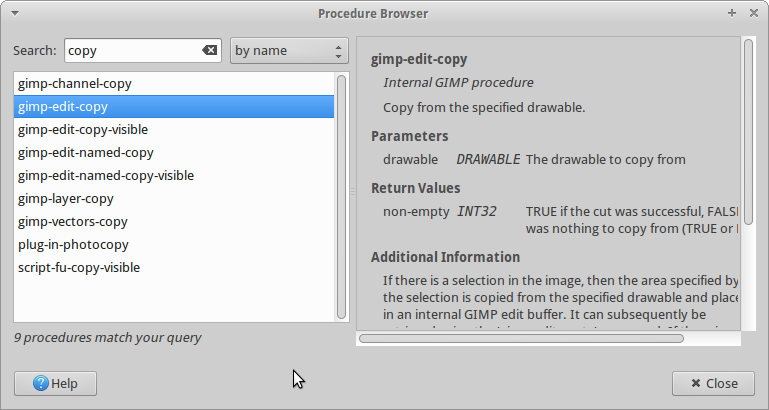Click the 'non-empty' return value name
This screenshot has height=410, width=769.
pyautogui.click(x=416, y=211)
